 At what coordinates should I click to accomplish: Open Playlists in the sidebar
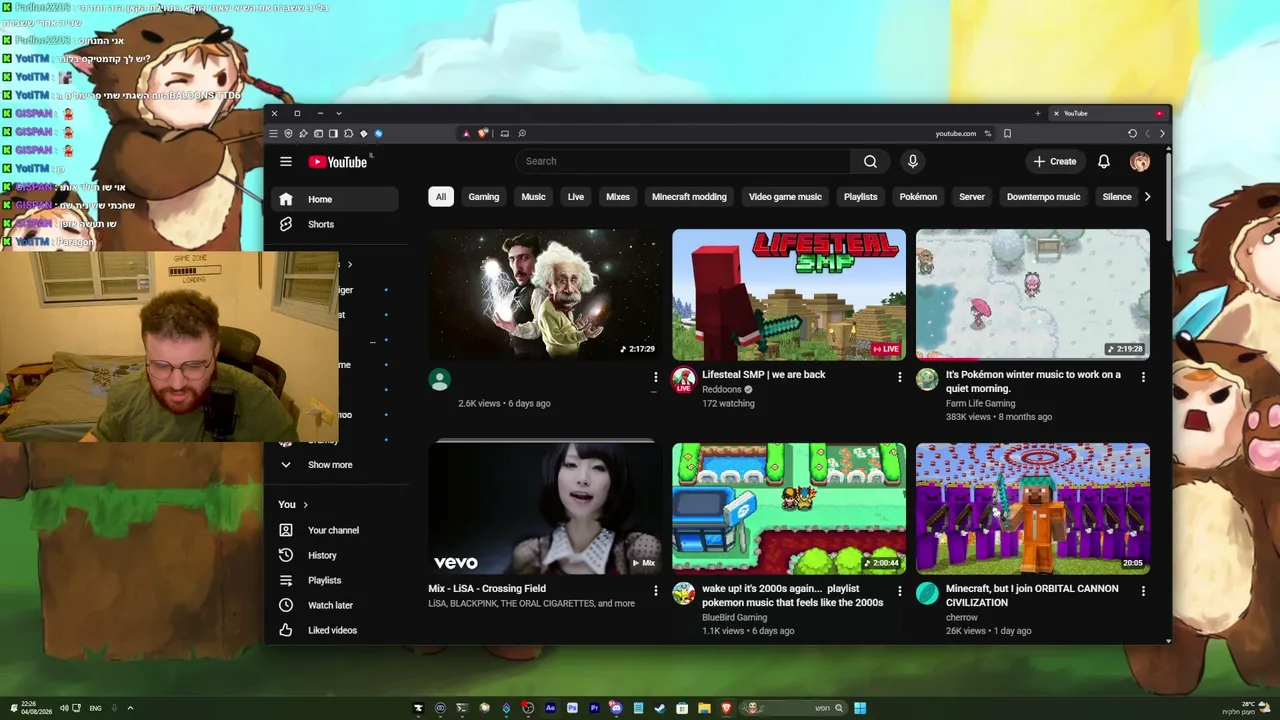pos(335,580)
